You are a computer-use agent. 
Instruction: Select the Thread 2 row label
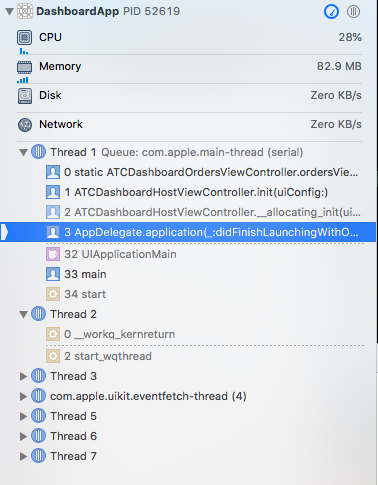[x=73, y=314]
